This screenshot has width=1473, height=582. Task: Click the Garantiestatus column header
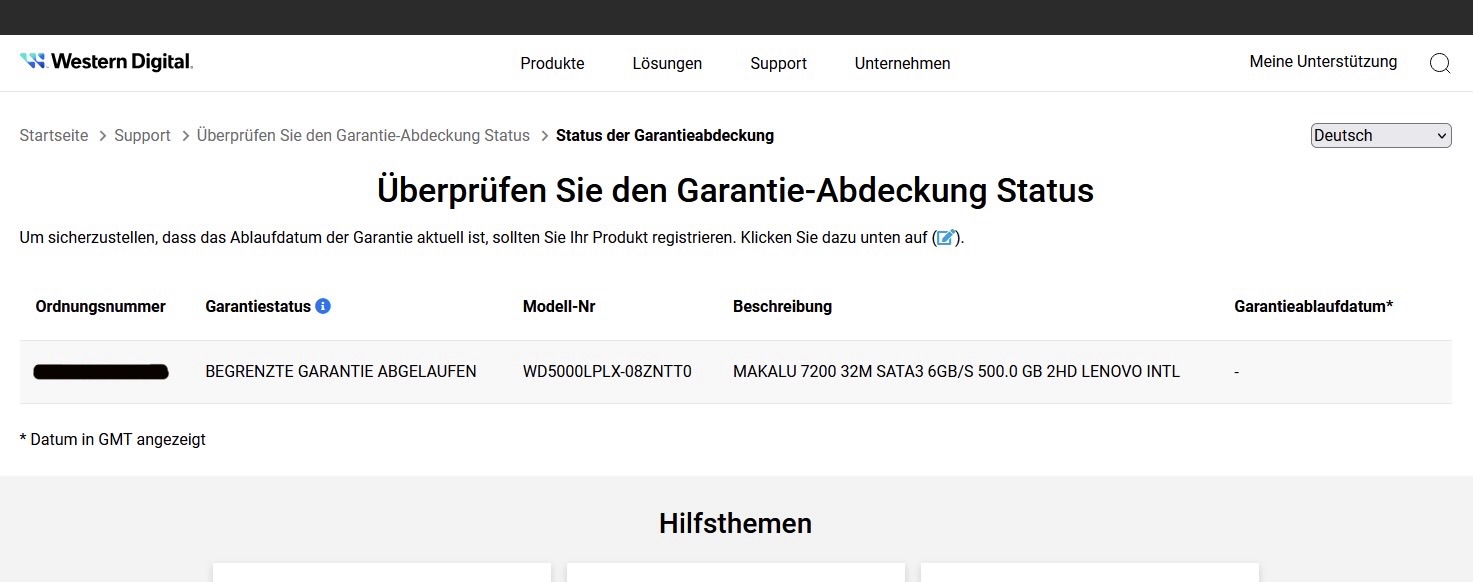(x=258, y=306)
